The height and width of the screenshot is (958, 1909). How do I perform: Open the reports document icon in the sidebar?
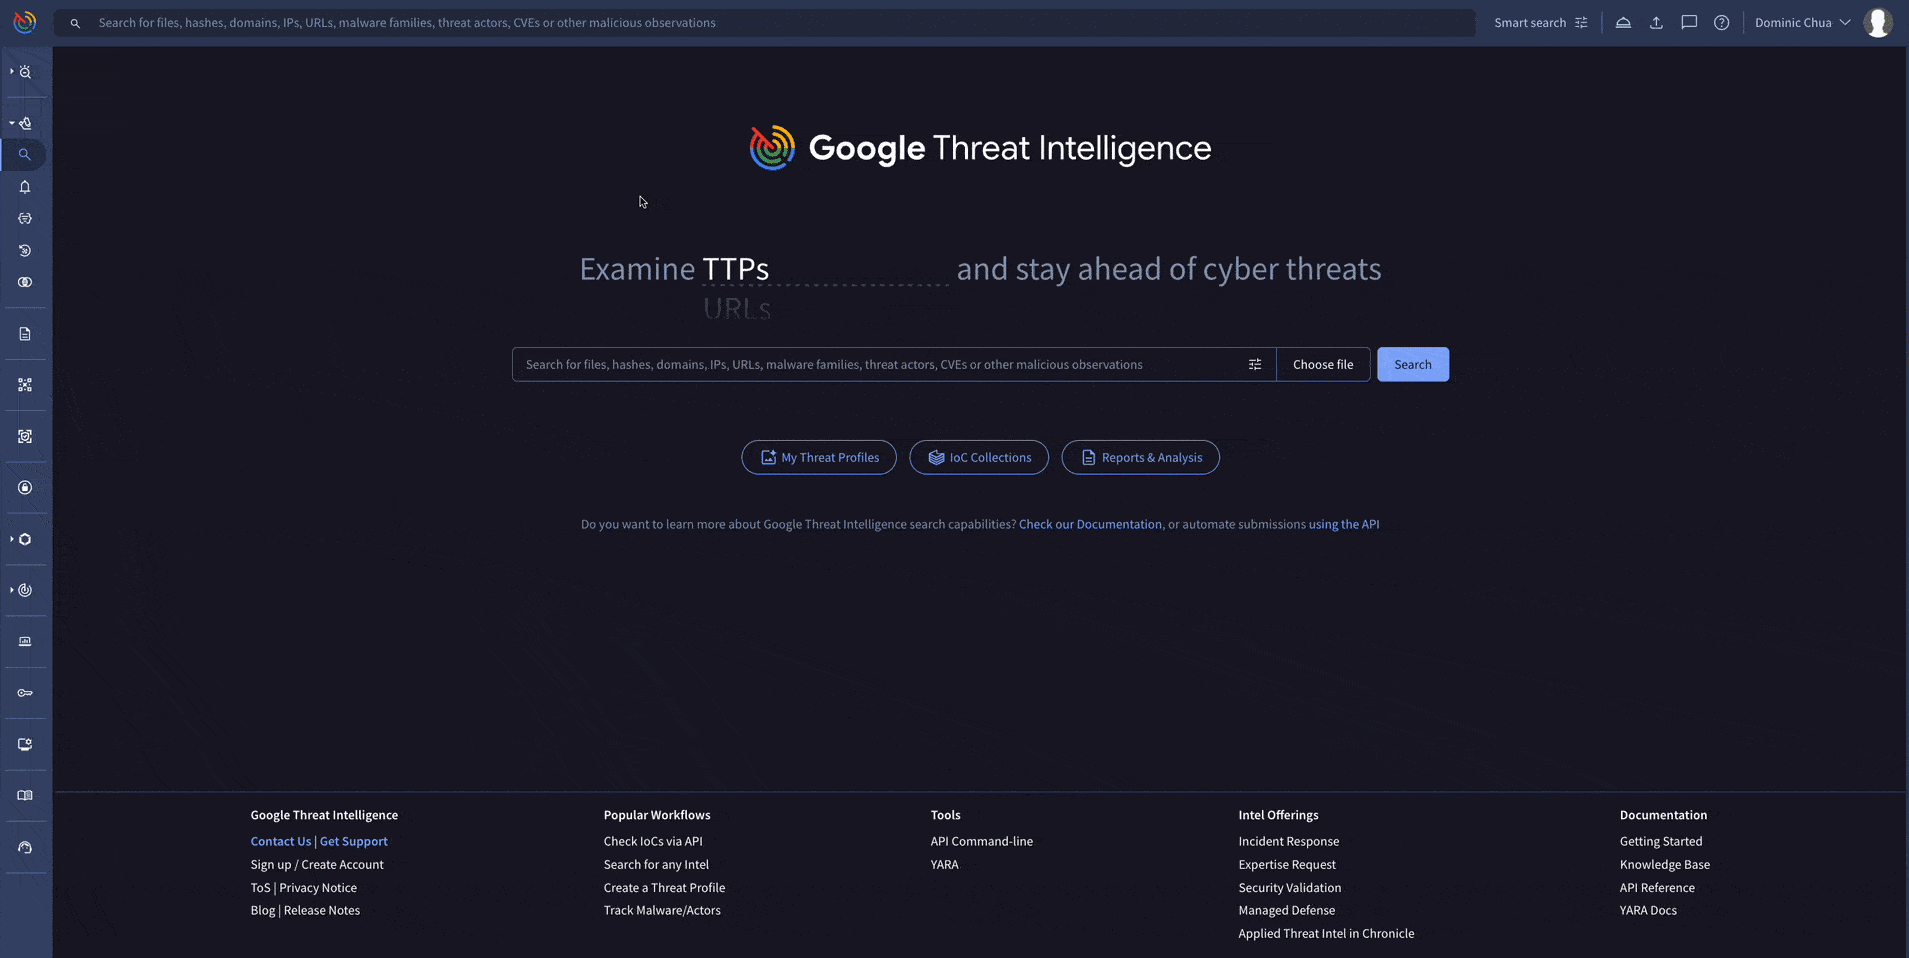click(x=25, y=334)
